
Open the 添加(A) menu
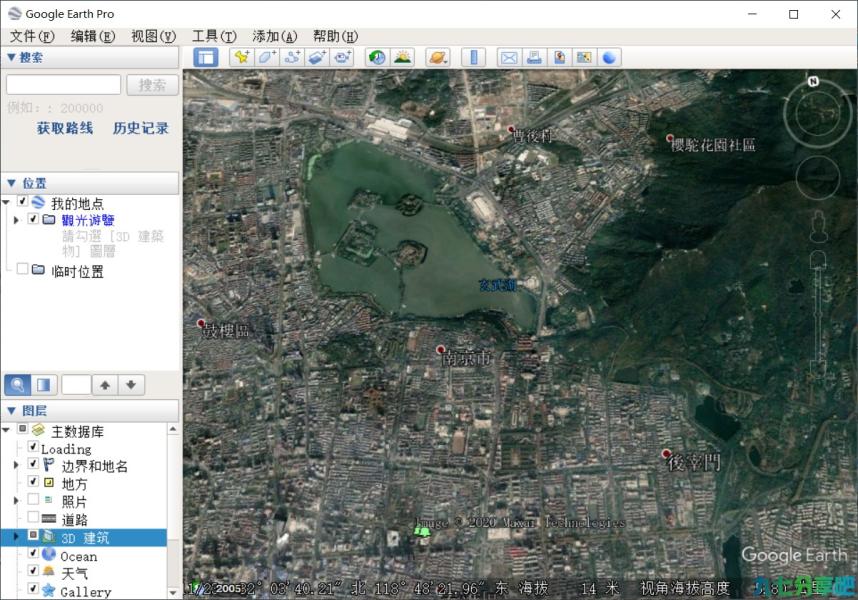[x=275, y=36]
